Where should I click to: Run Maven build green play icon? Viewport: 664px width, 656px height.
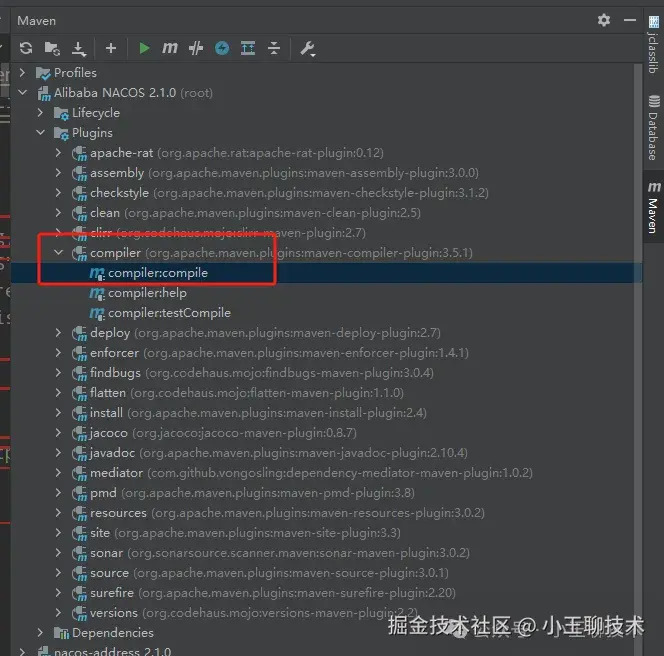tap(144, 48)
